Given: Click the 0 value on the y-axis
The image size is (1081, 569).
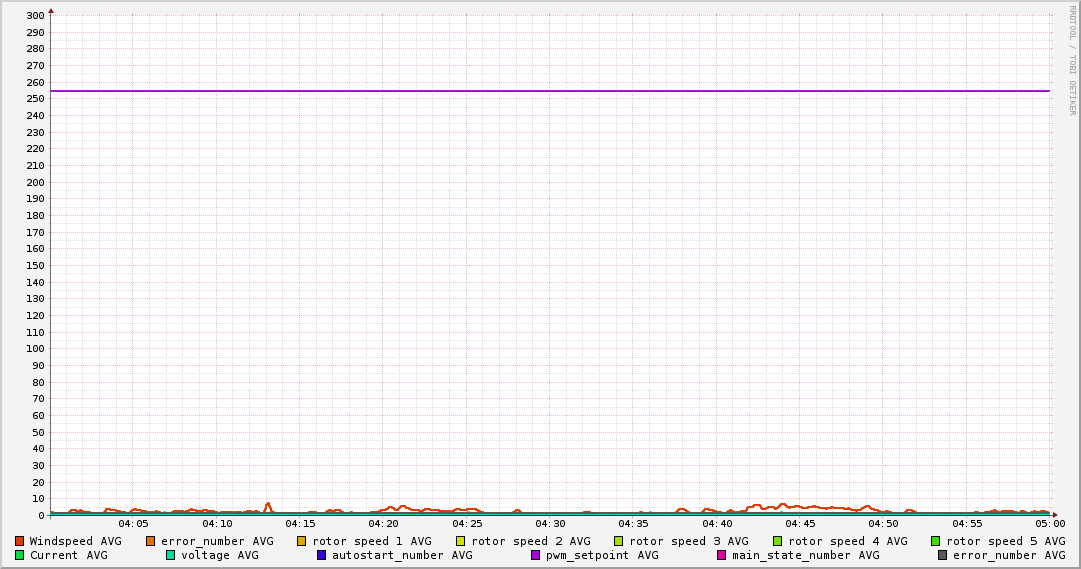Looking at the screenshot, I should (x=41, y=516).
